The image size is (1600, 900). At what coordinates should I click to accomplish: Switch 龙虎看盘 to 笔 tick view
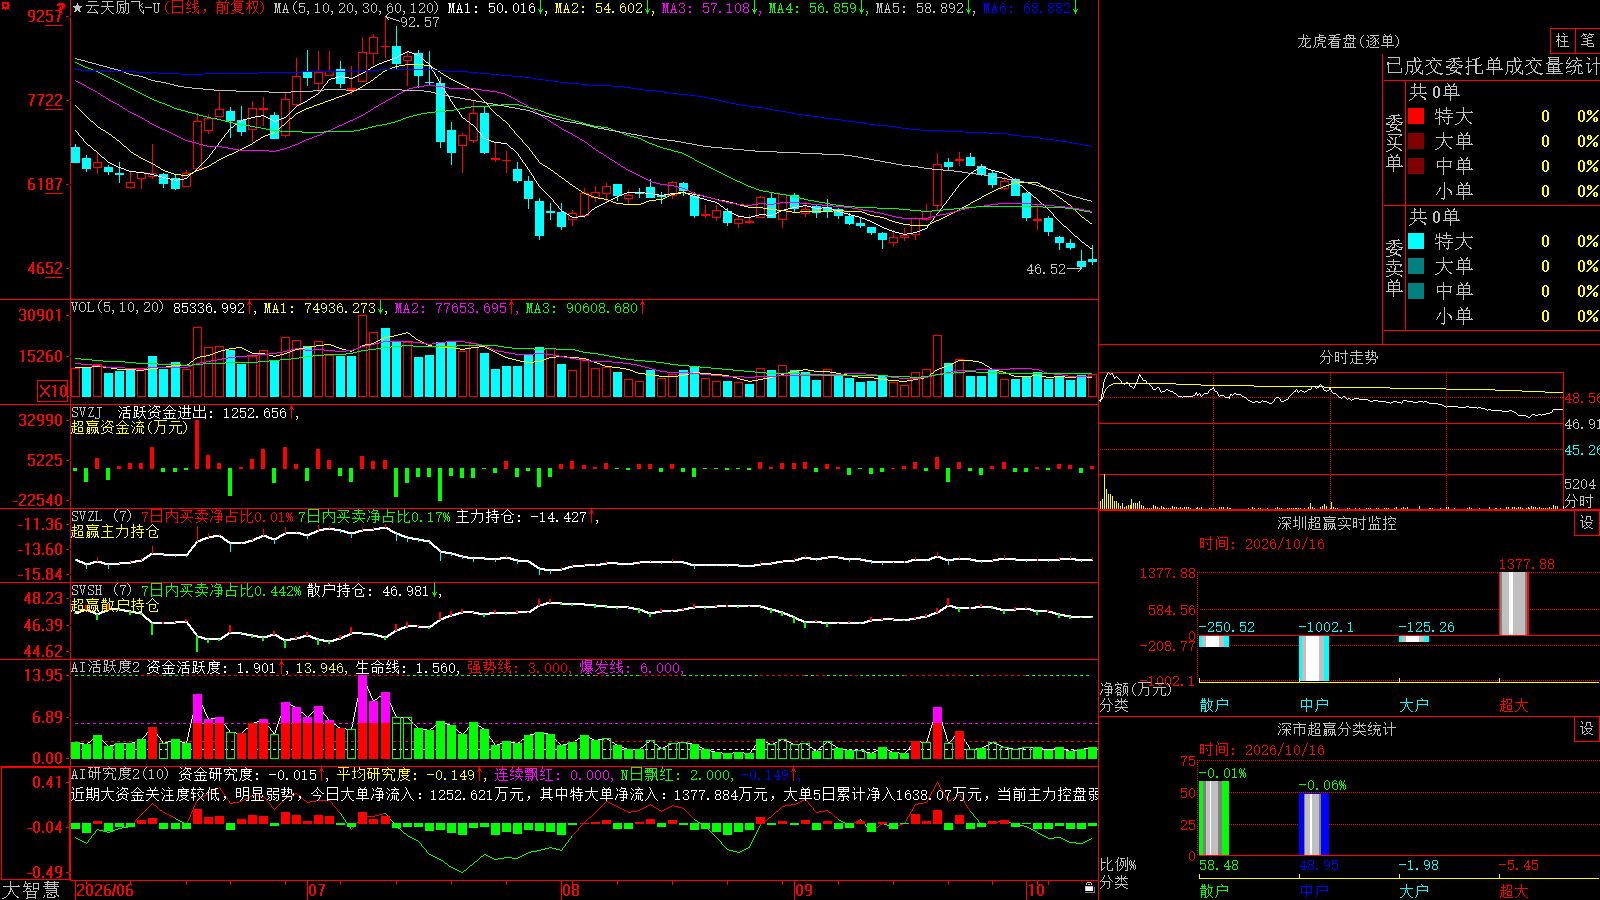(1587, 40)
